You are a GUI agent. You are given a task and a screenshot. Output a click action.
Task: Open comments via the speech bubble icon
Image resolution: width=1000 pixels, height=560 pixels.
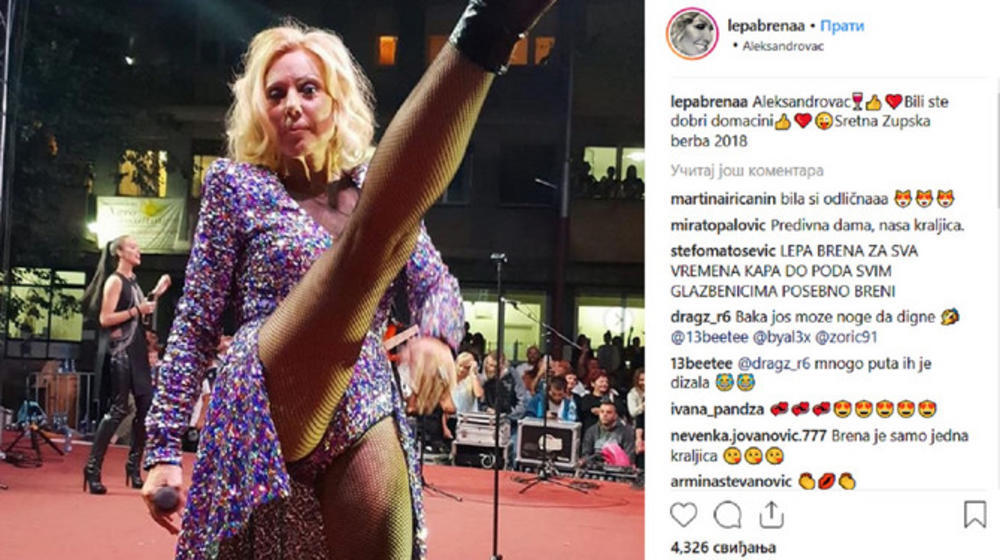coord(727,515)
